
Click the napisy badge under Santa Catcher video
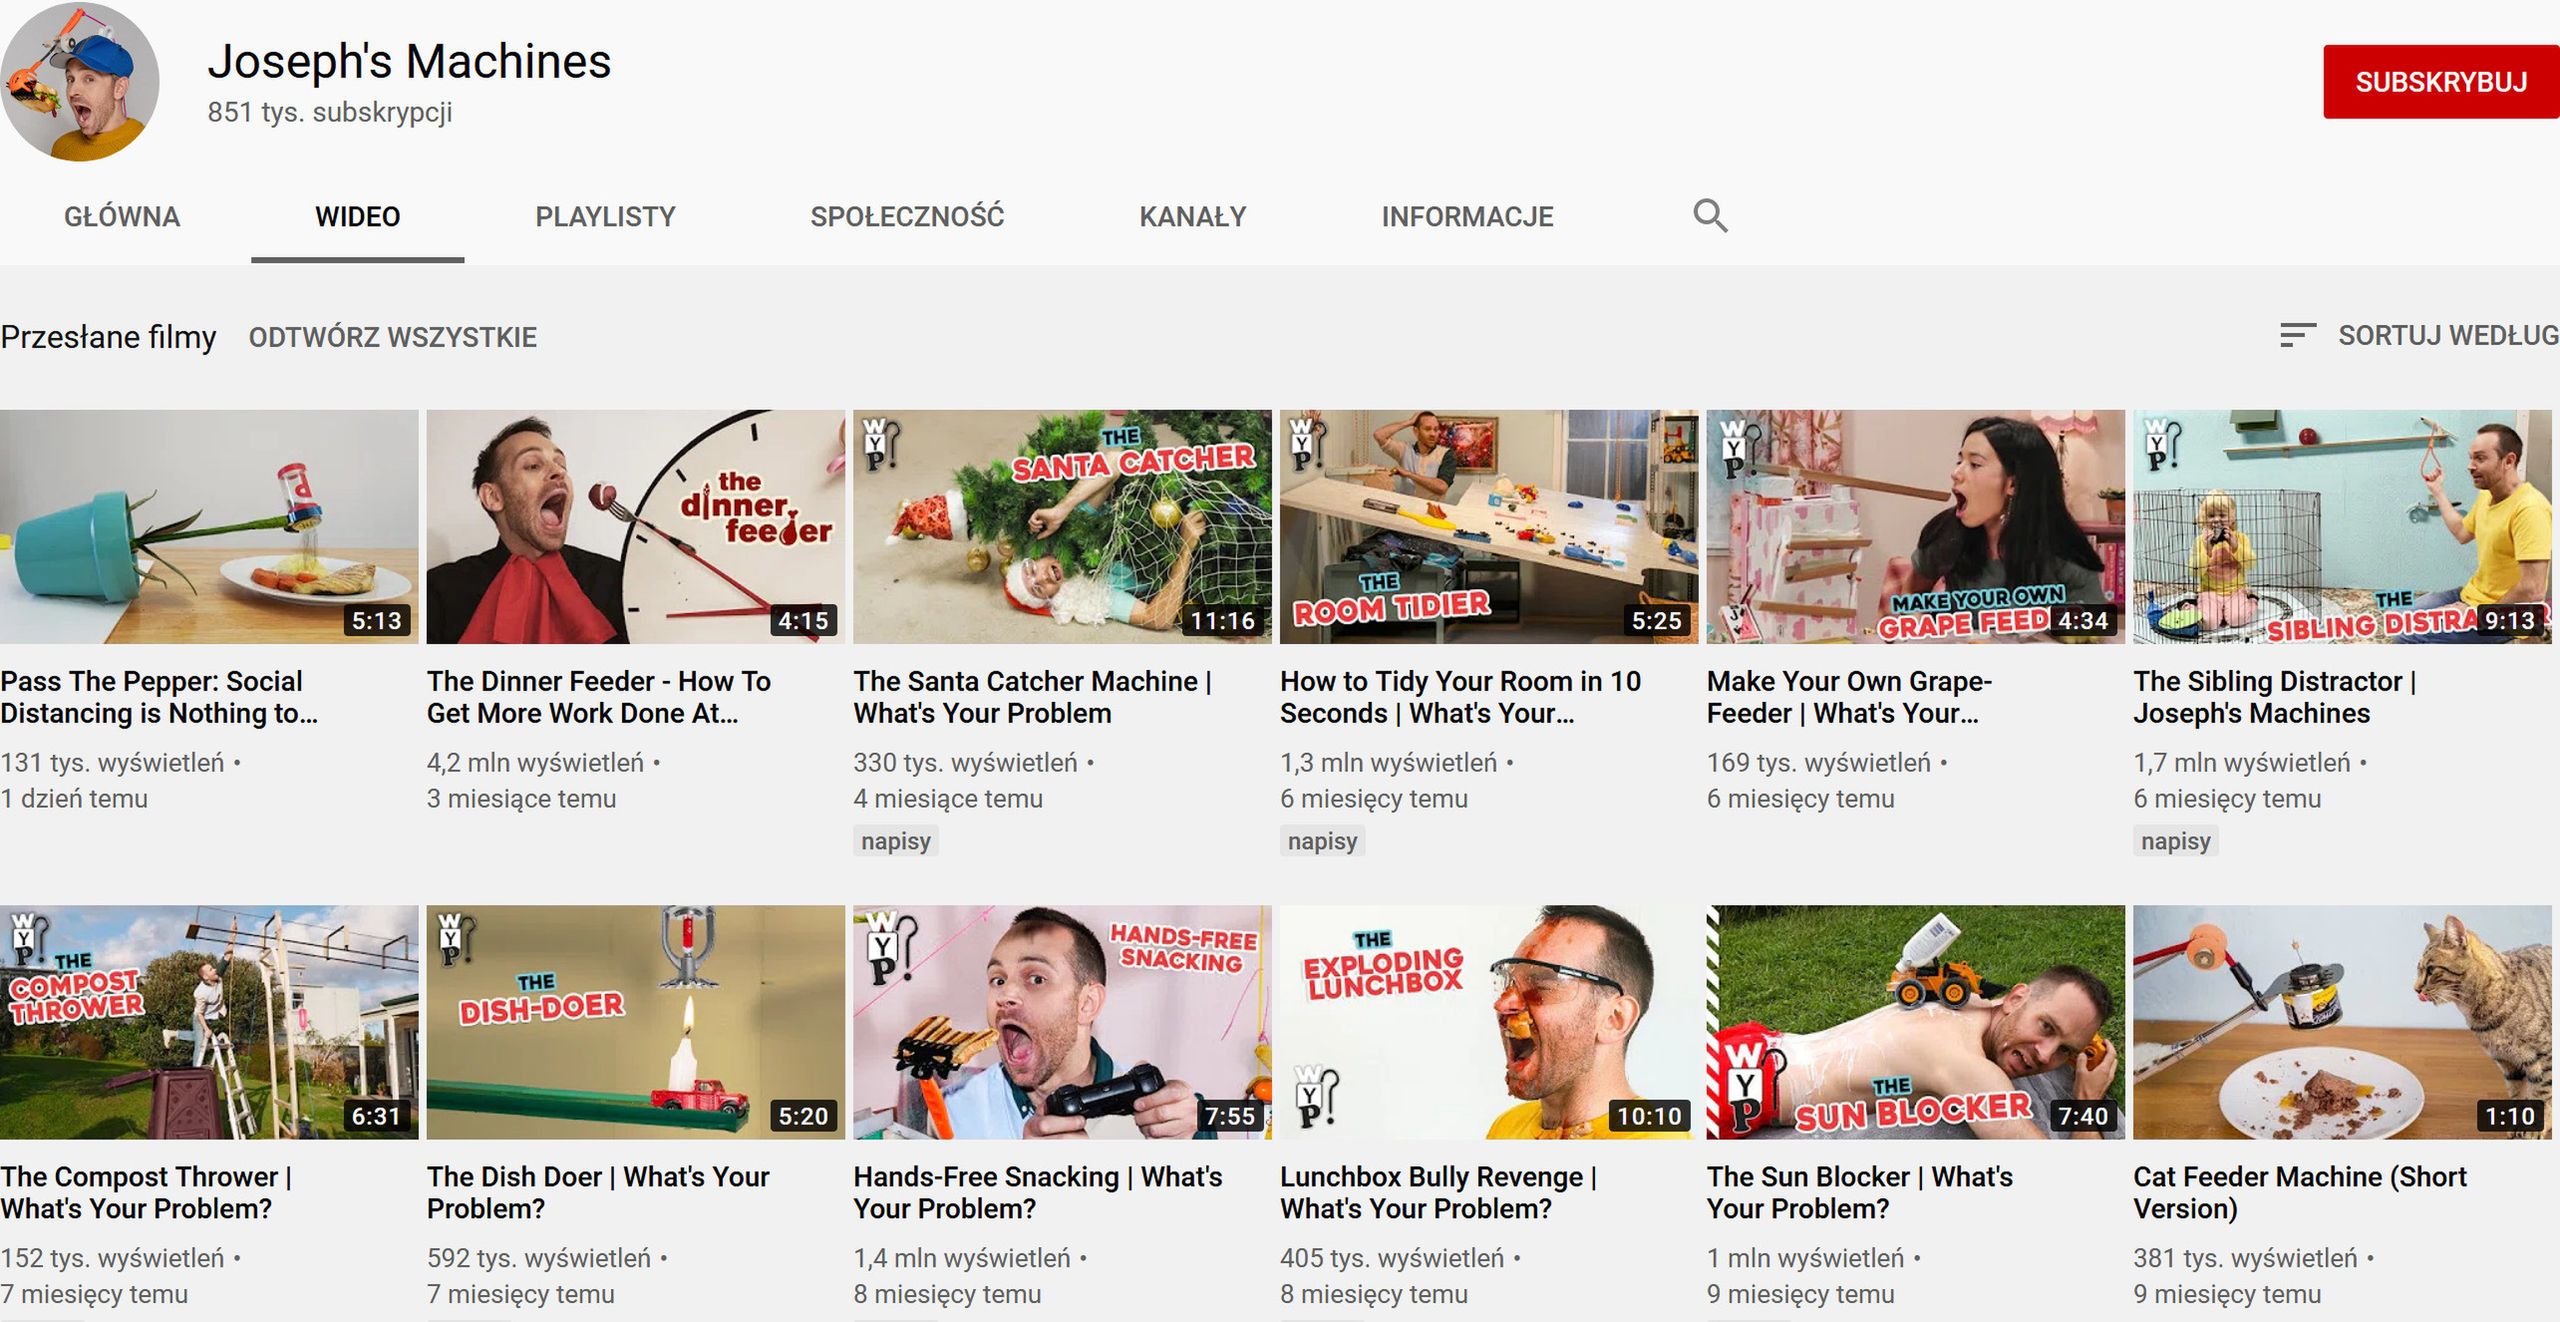coord(895,841)
